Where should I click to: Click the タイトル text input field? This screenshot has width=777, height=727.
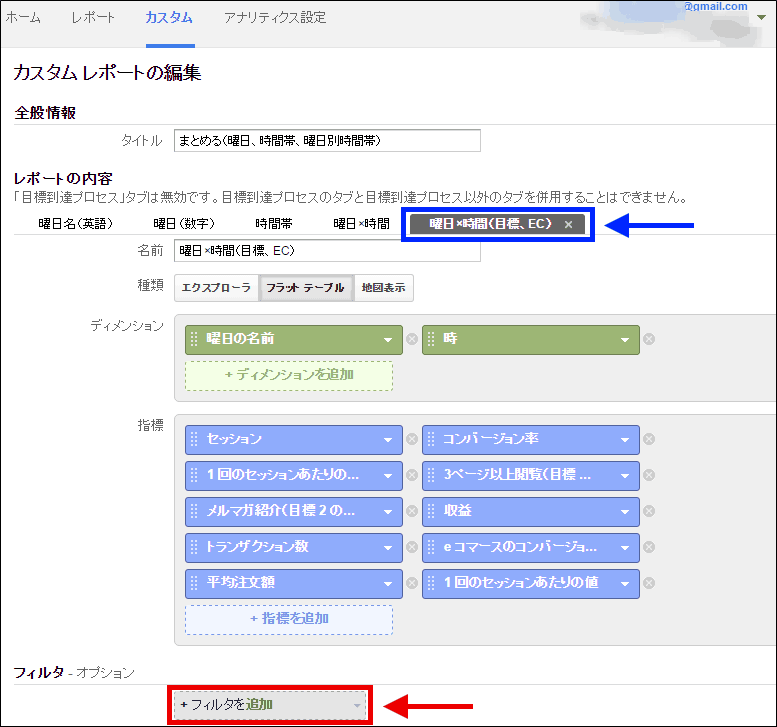(x=326, y=140)
